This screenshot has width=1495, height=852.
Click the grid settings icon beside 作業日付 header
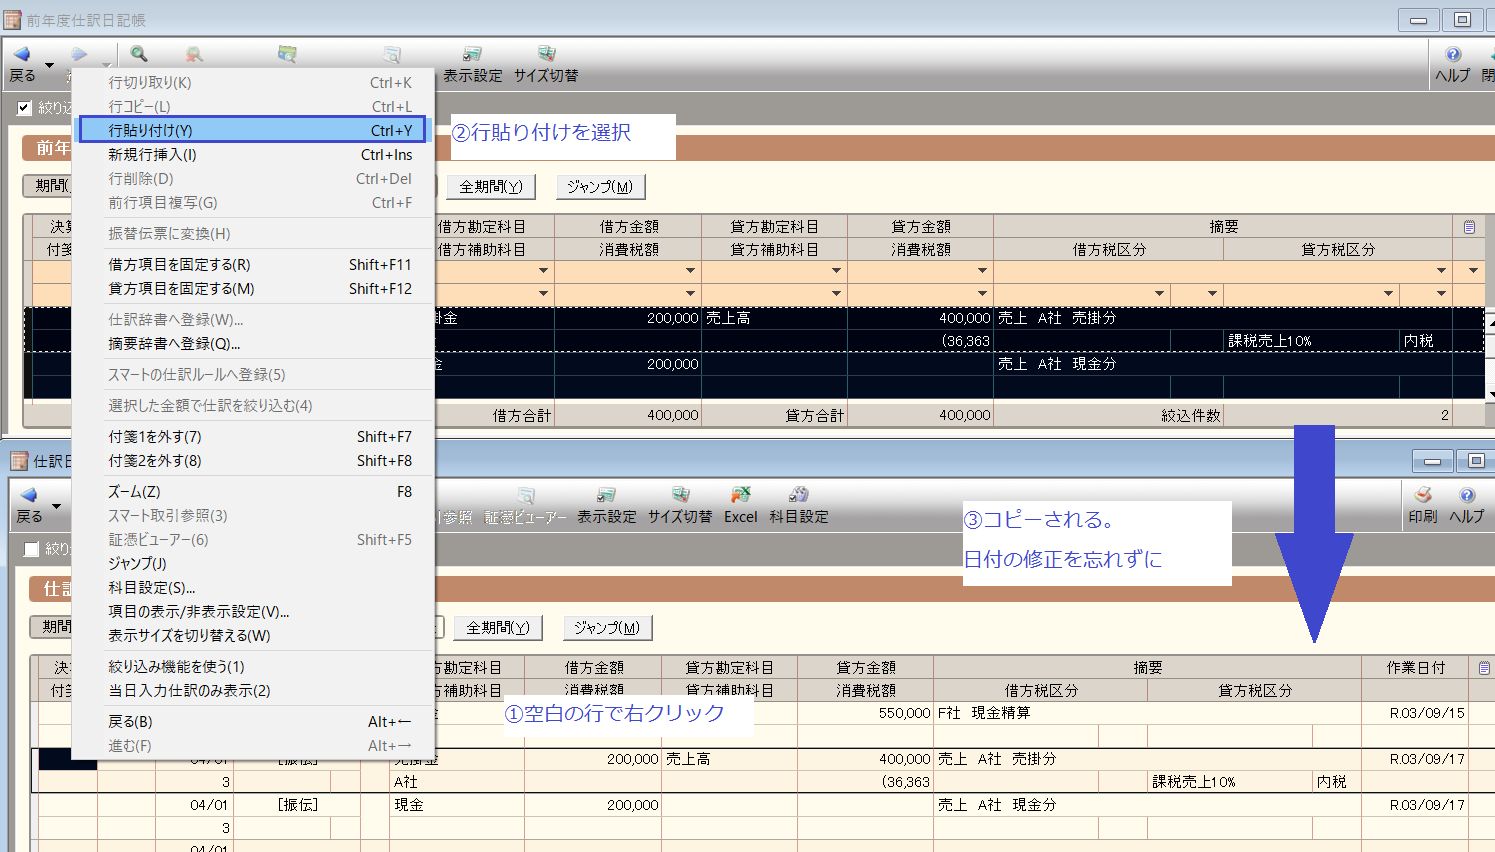click(1484, 667)
